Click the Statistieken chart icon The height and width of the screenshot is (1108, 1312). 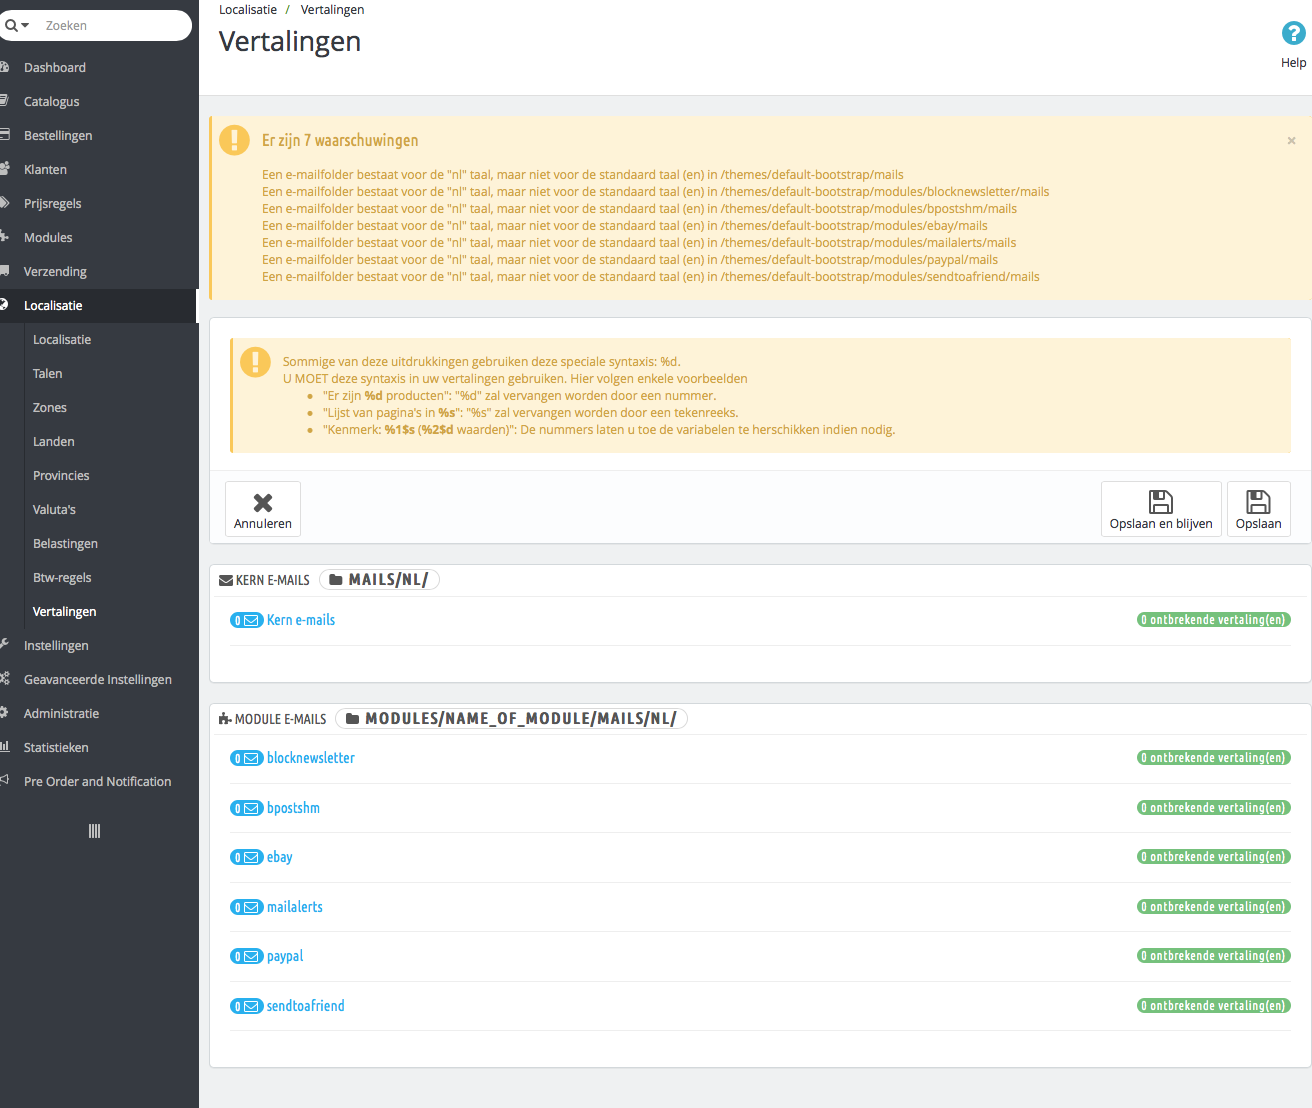[x=4, y=747]
